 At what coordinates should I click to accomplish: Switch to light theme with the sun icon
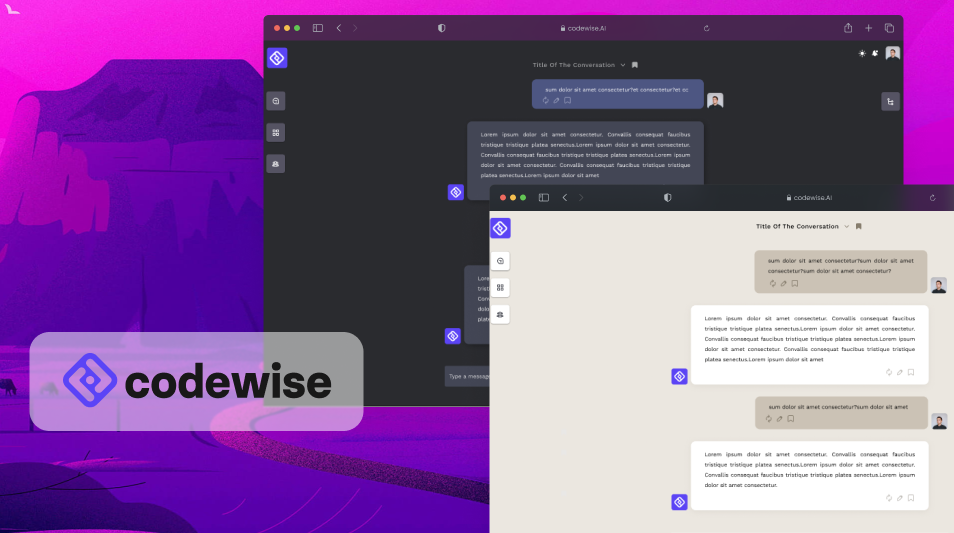coord(862,54)
